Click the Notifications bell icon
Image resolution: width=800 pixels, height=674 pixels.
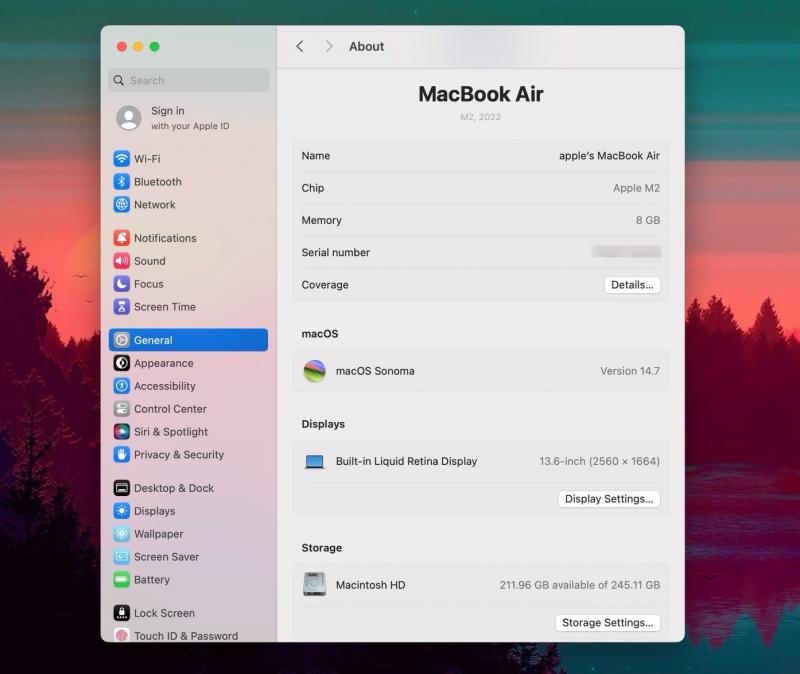pyautogui.click(x=121, y=238)
